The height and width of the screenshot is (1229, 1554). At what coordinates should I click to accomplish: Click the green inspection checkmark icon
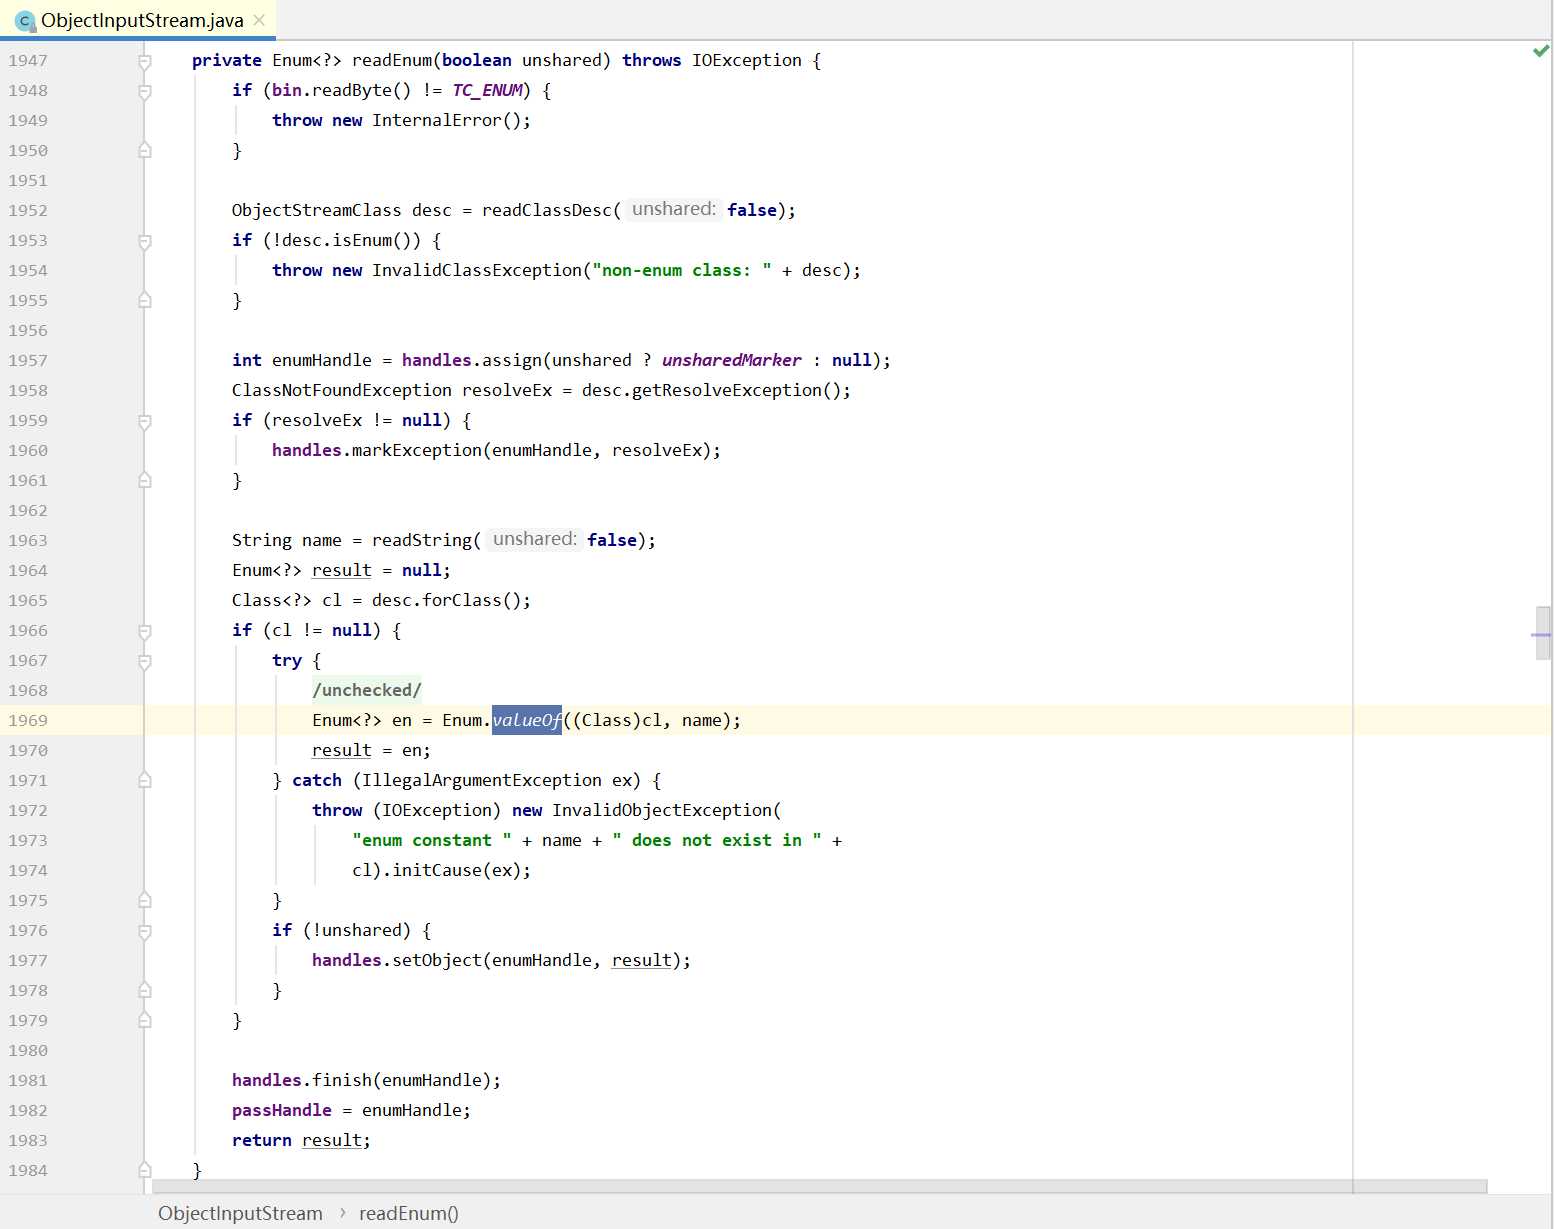[1540, 51]
